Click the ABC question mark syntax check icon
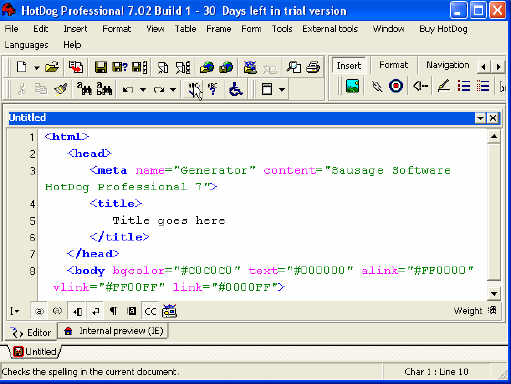This screenshot has width=511, height=384. tap(213, 89)
